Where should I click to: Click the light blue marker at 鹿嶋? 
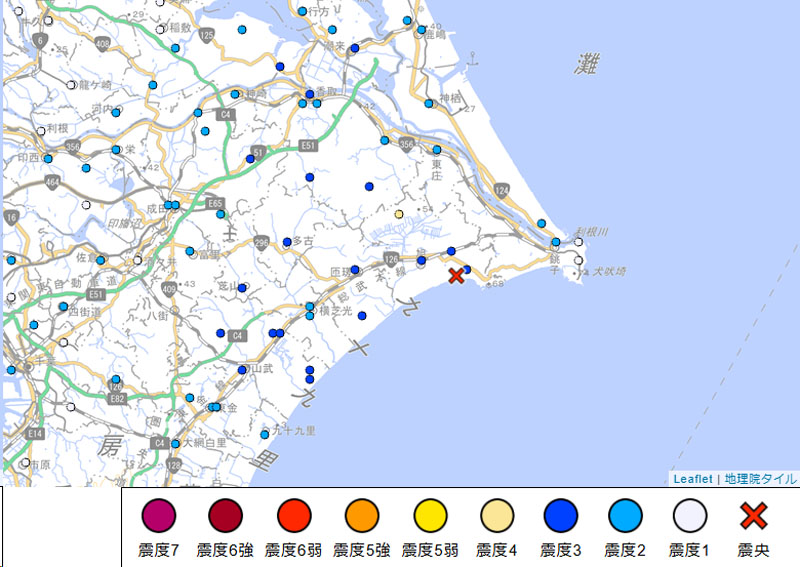click(x=421, y=30)
